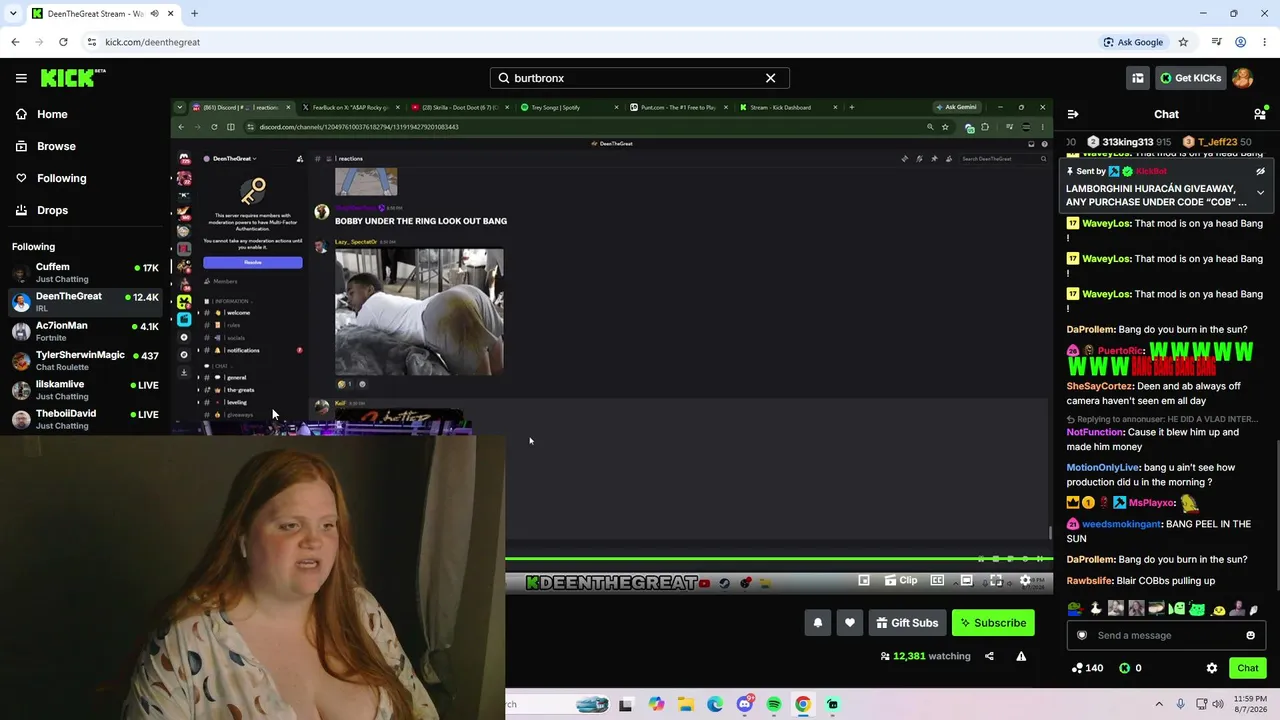
Task: Follow with the heart button
Action: pos(850,623)
